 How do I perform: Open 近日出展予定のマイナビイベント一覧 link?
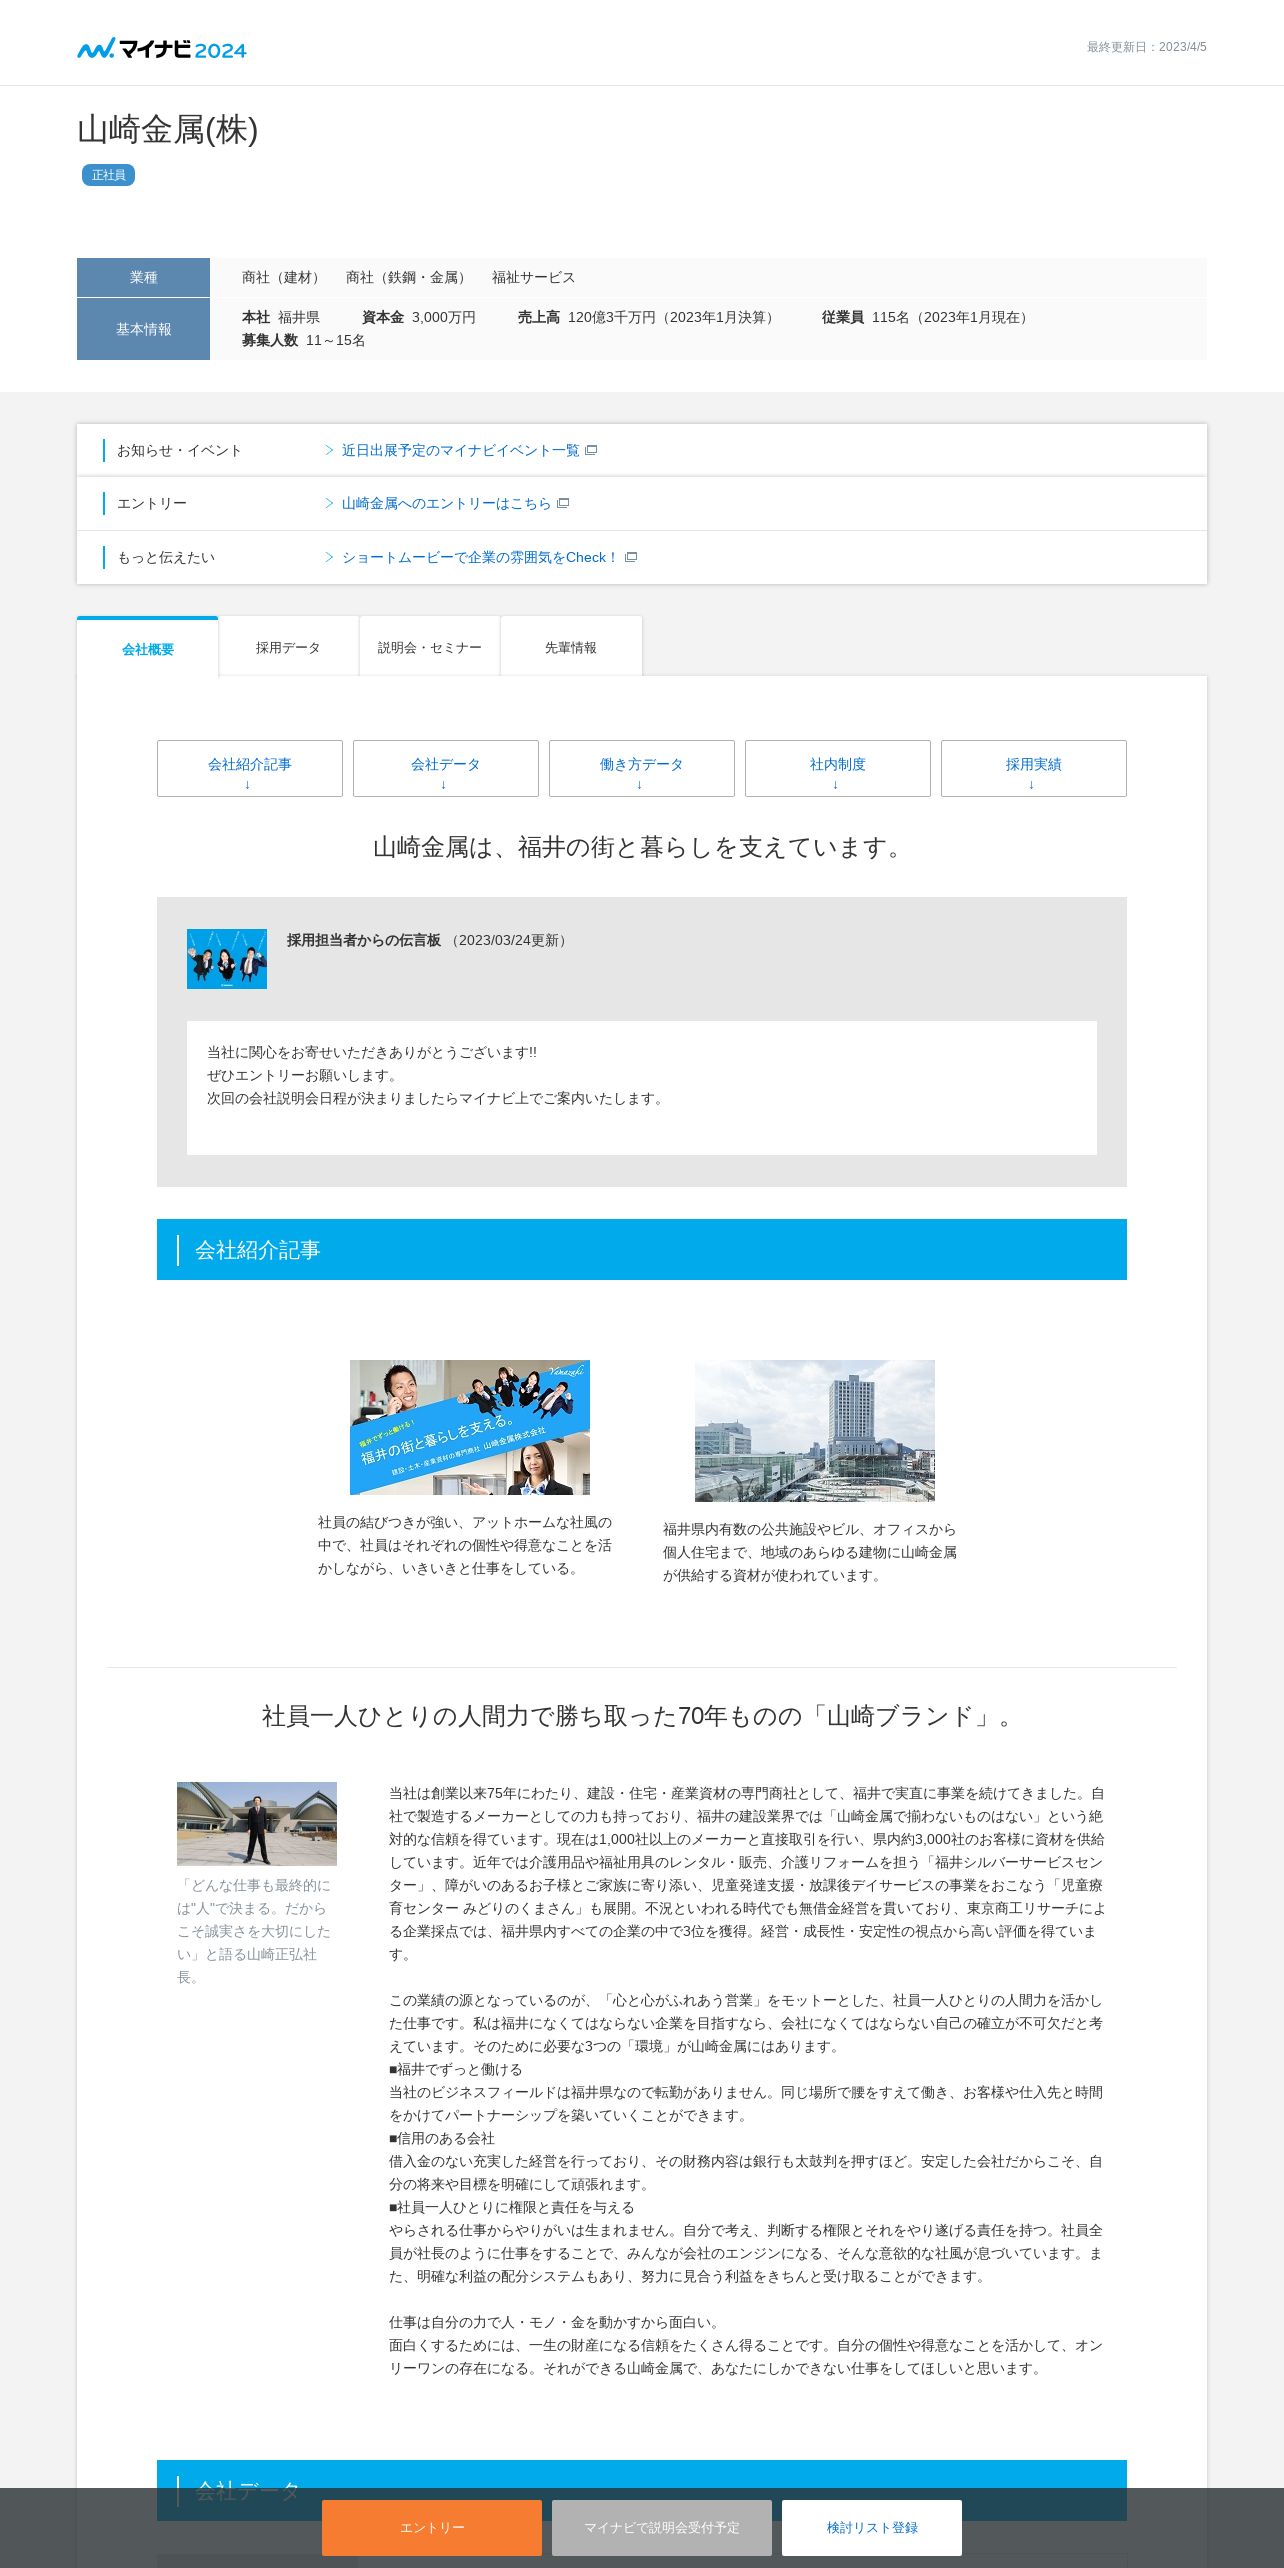[x=460, y=450]
